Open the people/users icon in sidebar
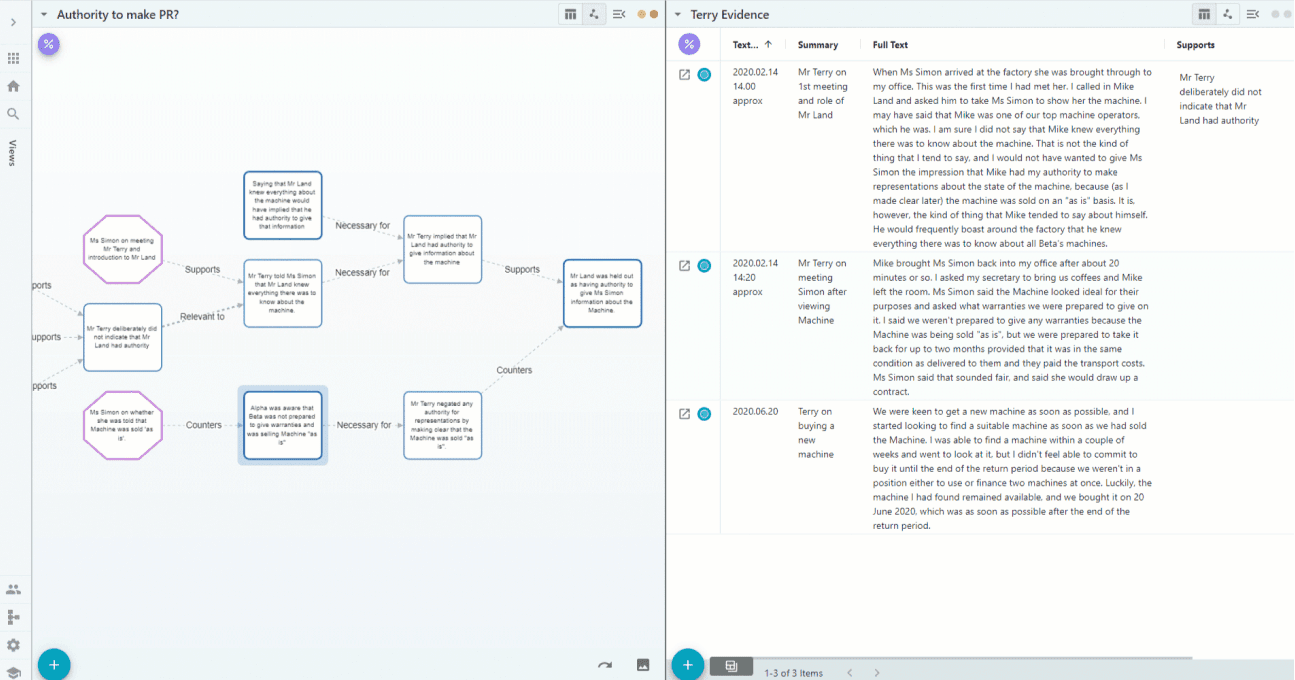1295x680 pixels. pos(13,590)
